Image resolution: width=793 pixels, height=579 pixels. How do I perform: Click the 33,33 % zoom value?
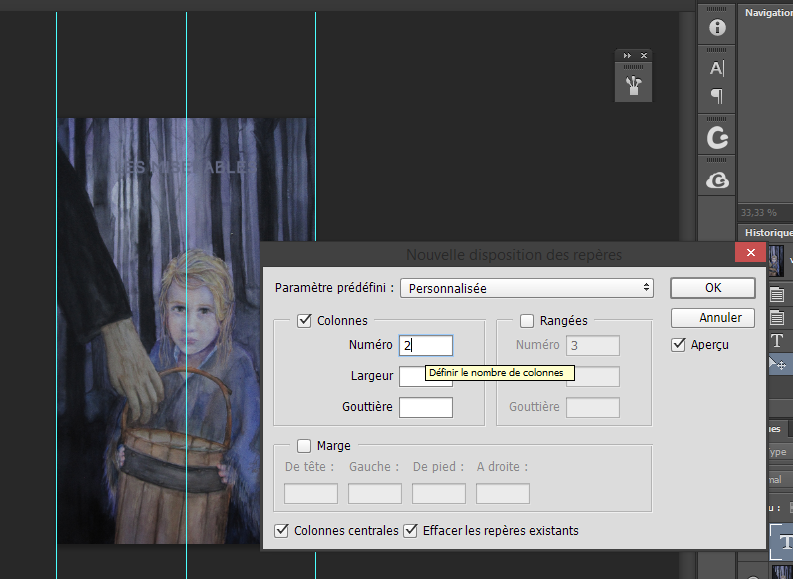pyautogui.click(x=759, y=213)
